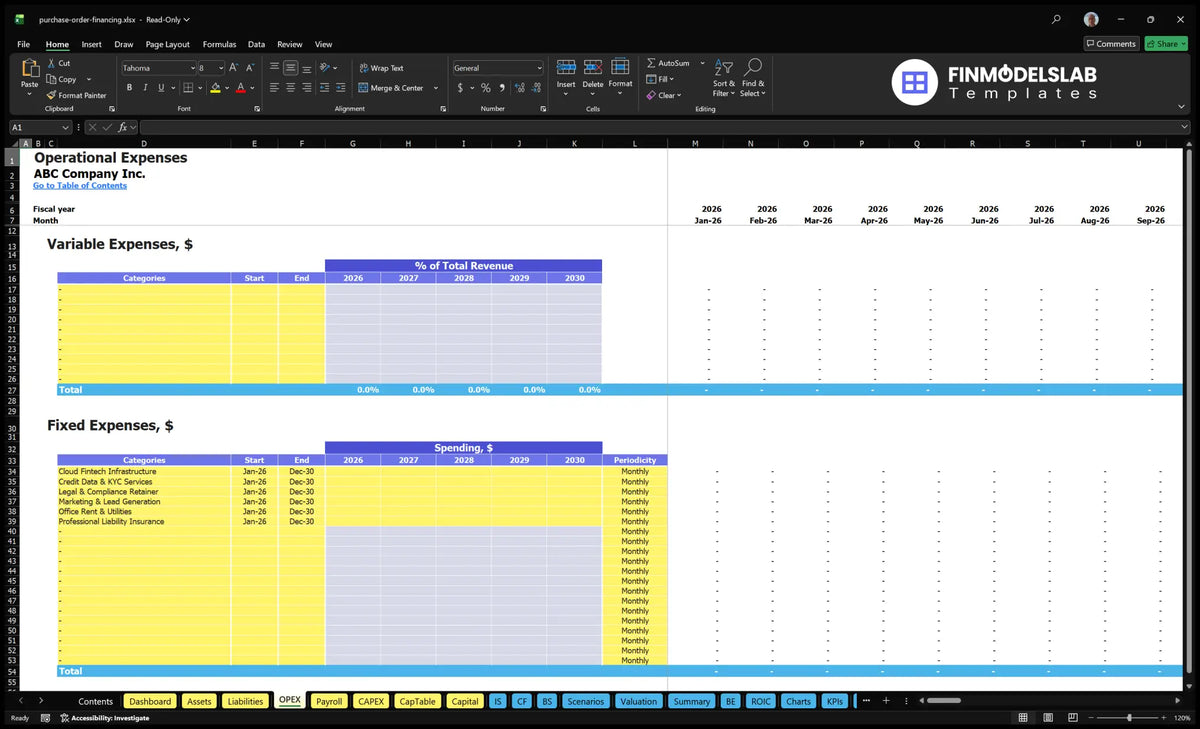Image resolution: width=1200 pixels, height=729 pixels.
Task: Apply percent style format
Action: point(486,88)
